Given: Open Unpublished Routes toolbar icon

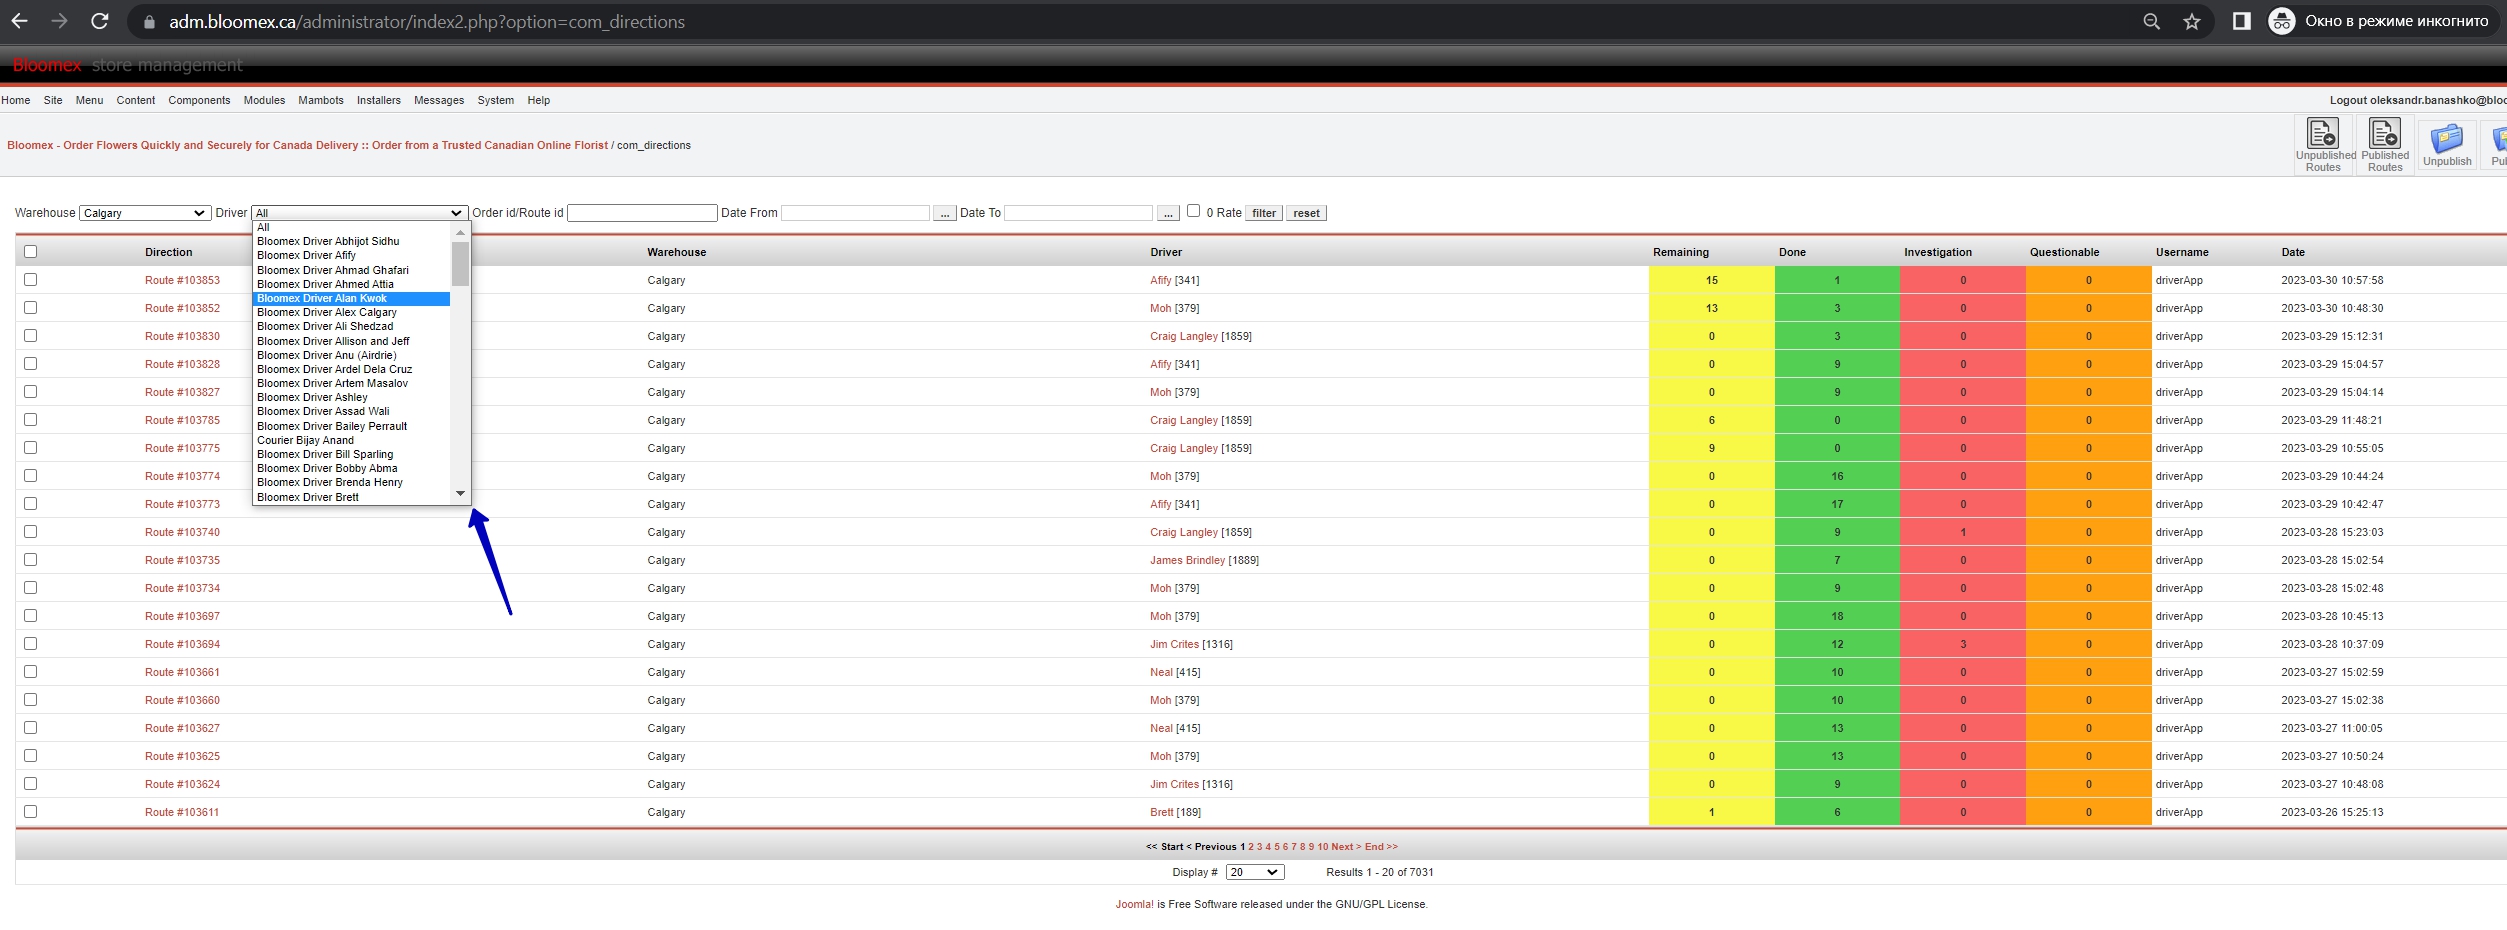Looking at the screenshot, I should point(2324,145).
